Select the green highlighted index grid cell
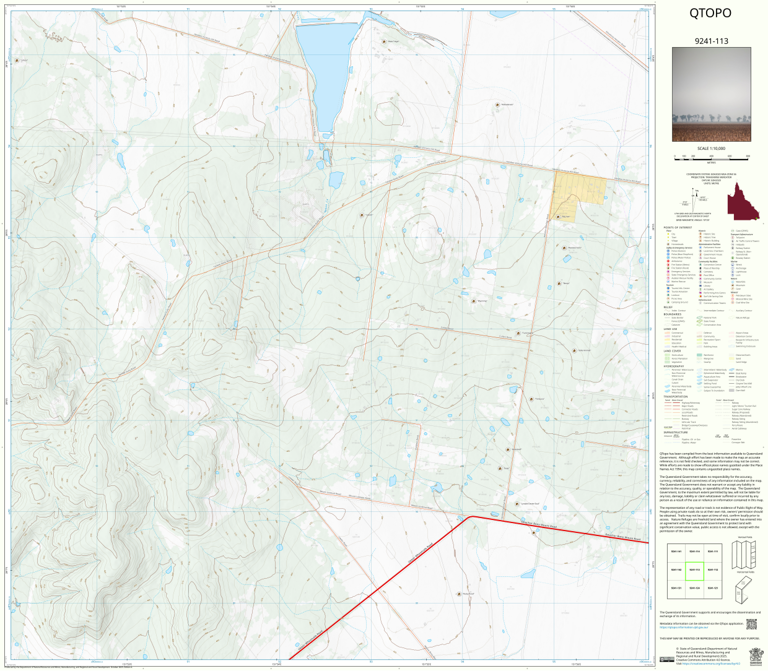 point(695,571)
